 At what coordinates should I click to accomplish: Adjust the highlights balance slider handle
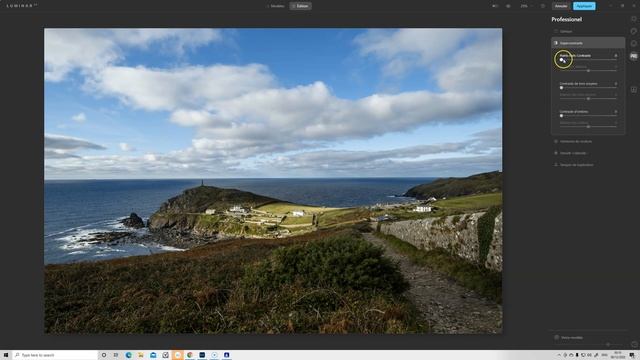click(x=588, y=71)
